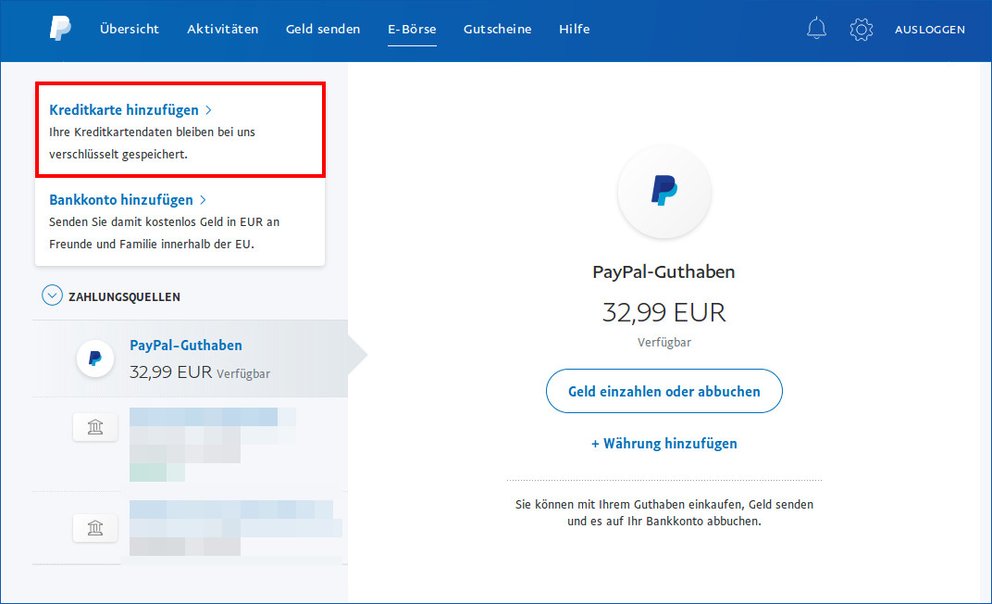Go to the Übersicht tab
992x604 pixels.
[x=130, y=29]
